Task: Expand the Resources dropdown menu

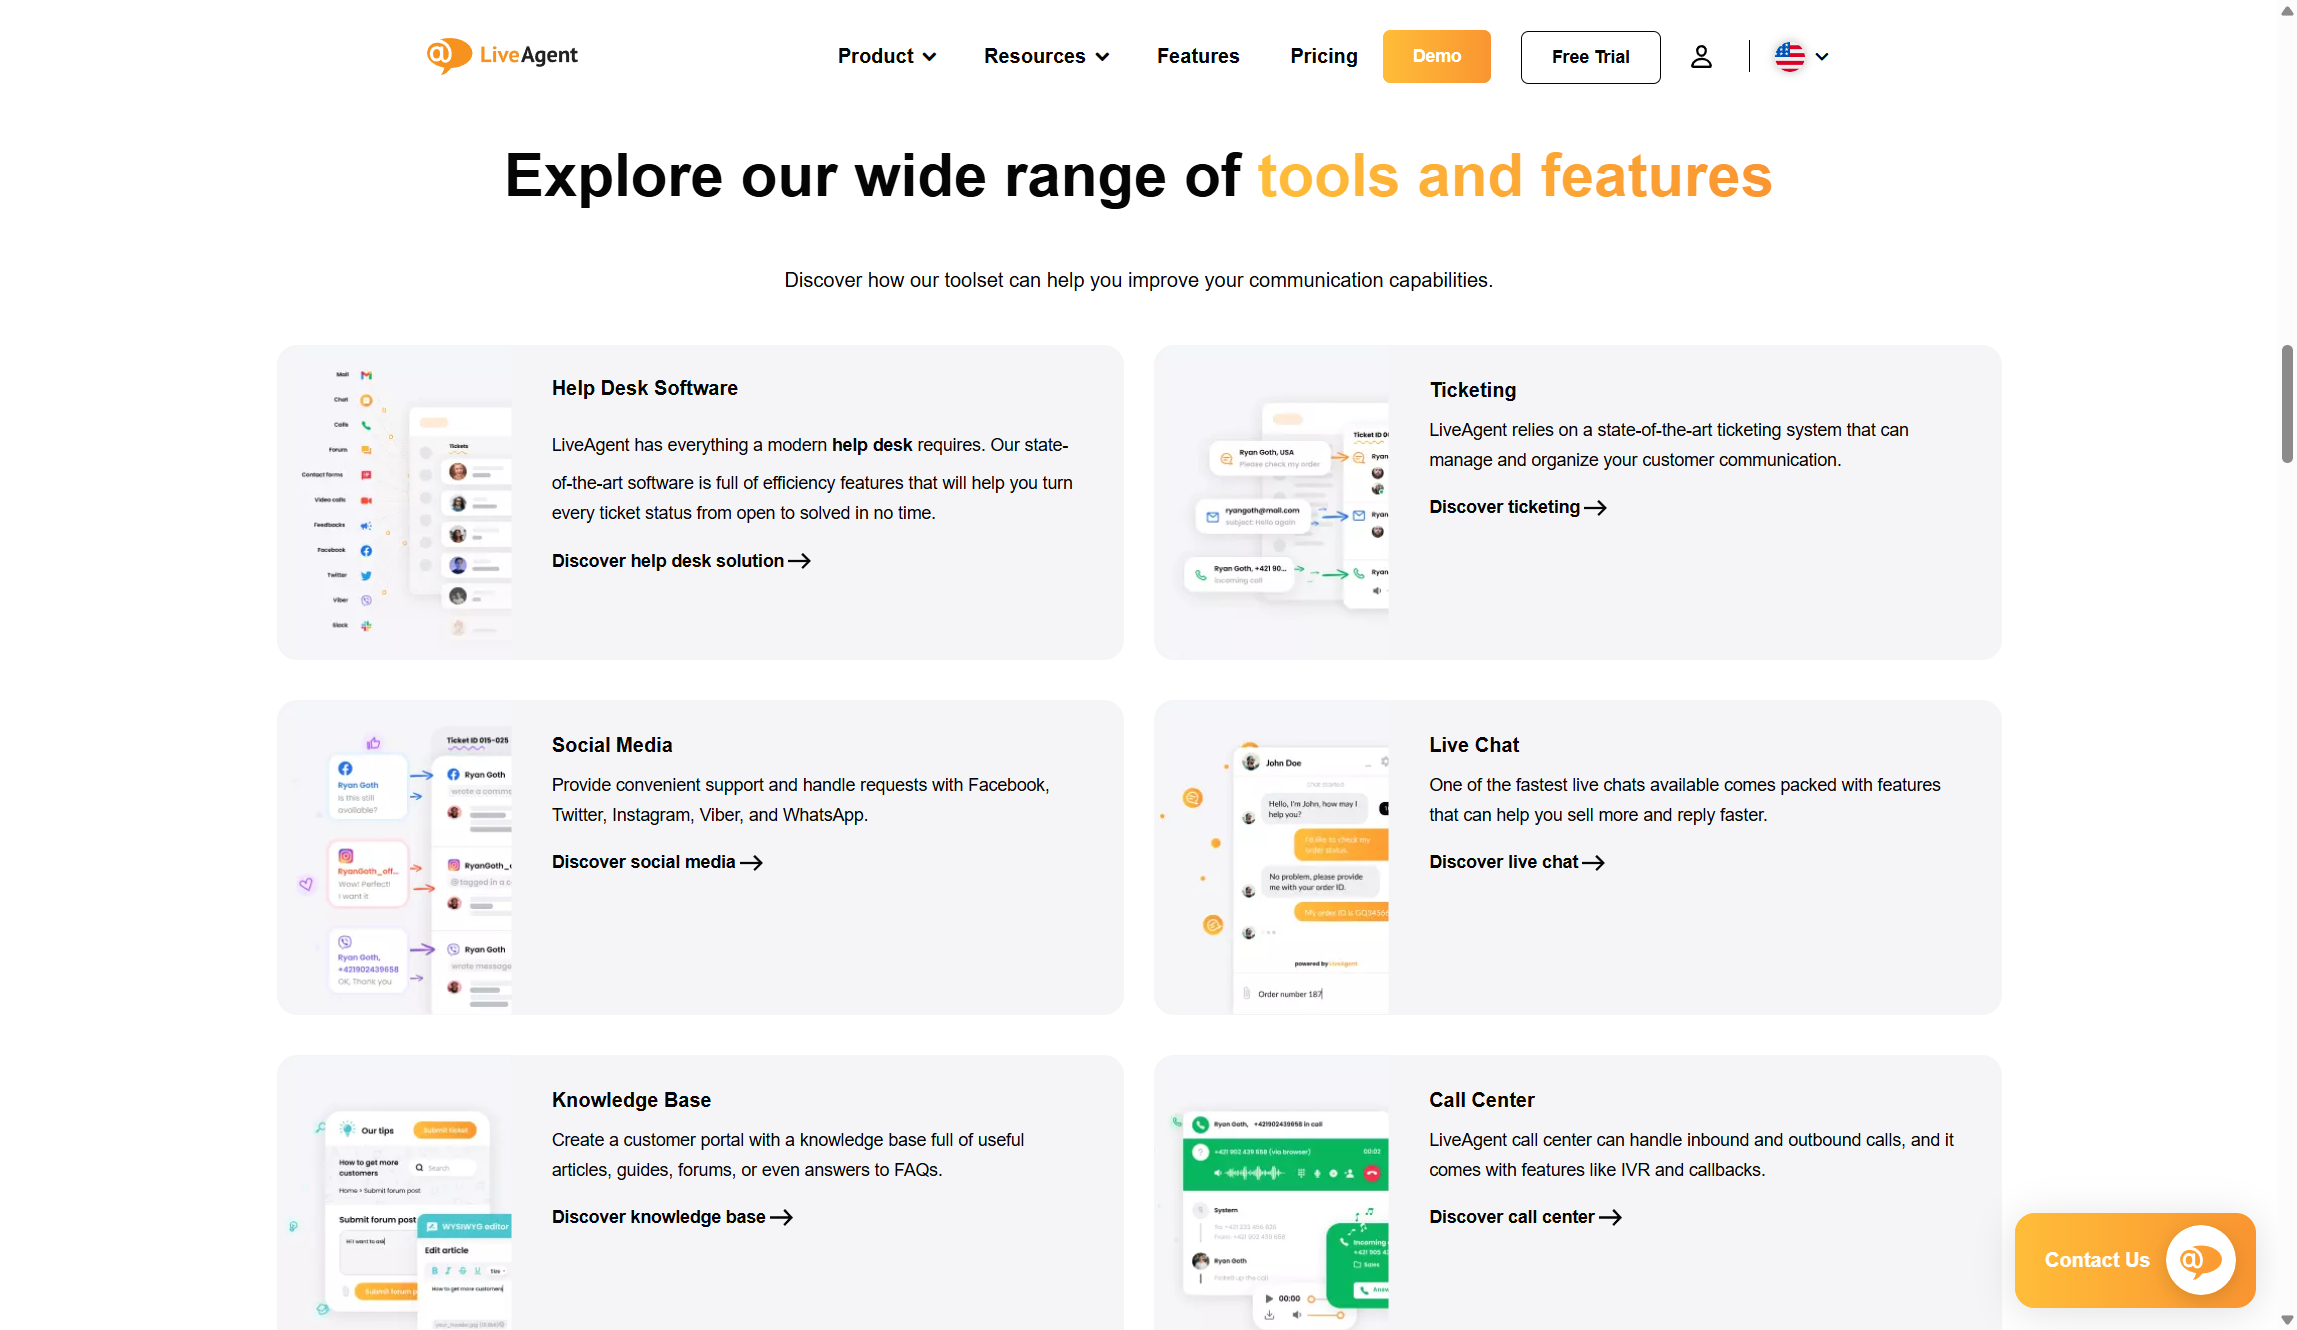Action: click(1046, 57)
